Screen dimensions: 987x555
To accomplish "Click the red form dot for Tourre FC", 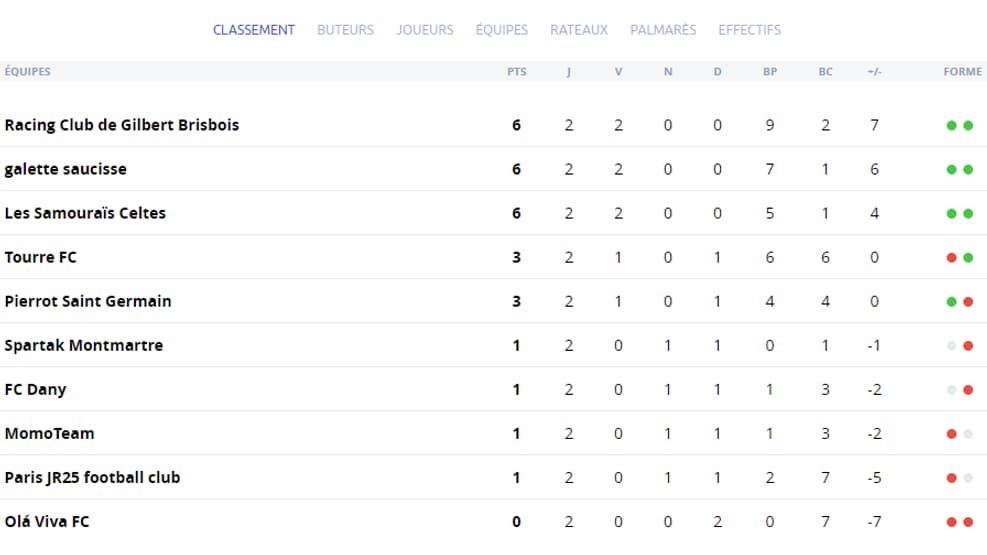I will [951, 257].
